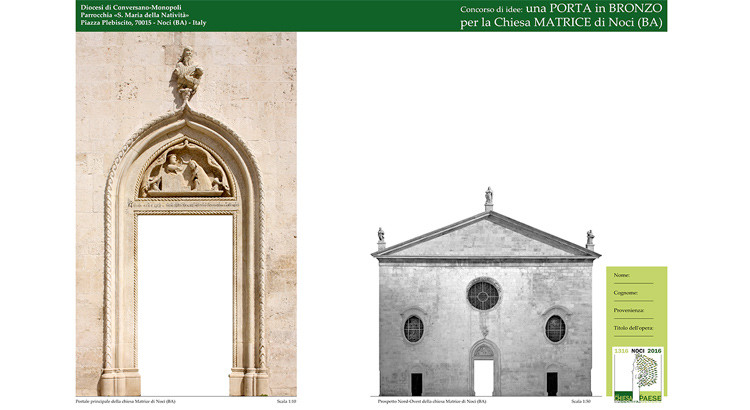Click the 'Nome:' field line
750x410 pixels.
633,283
